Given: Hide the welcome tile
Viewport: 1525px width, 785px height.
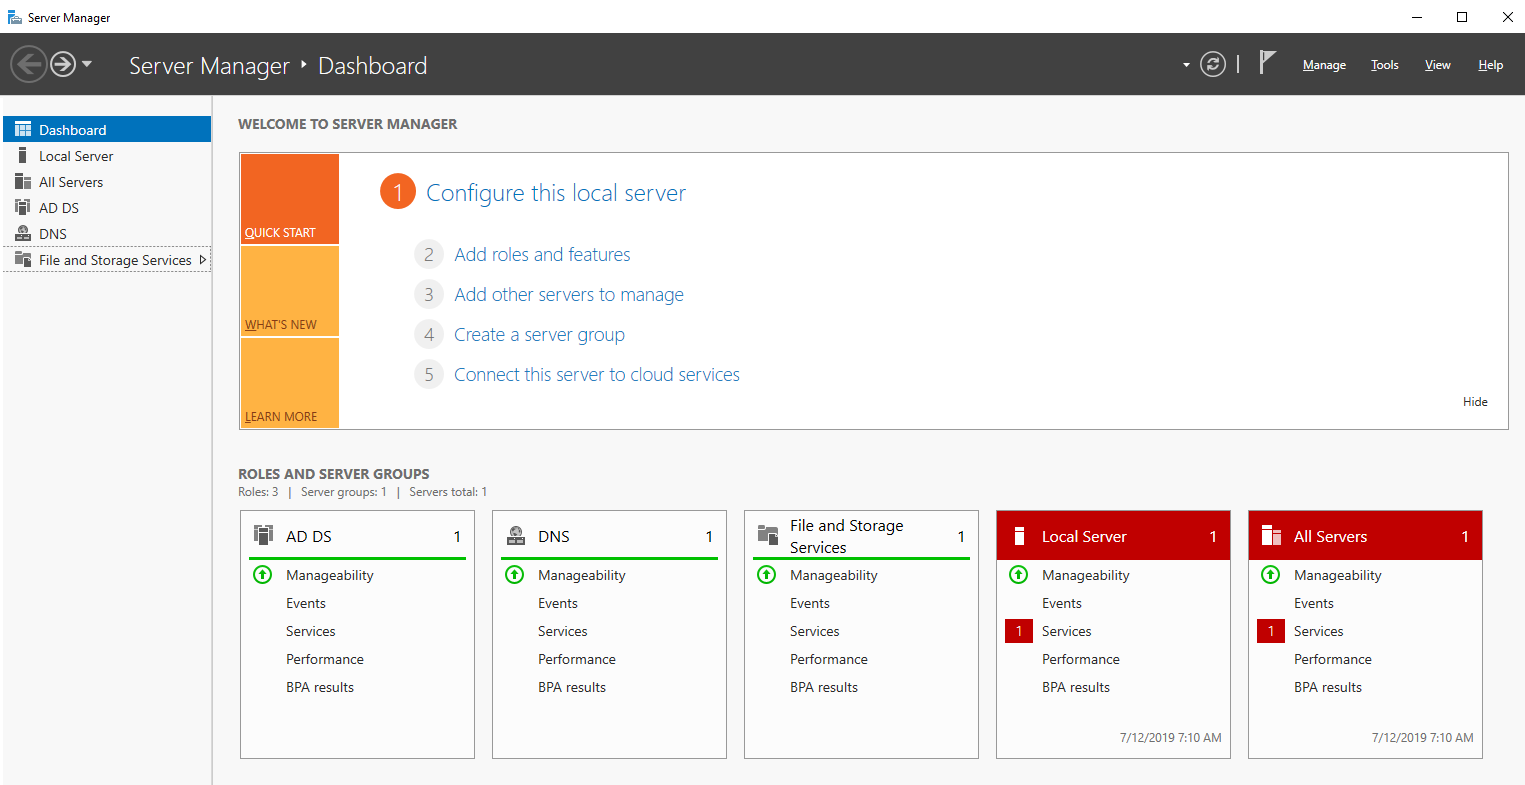Looking at the screenshot, I should (1475, 402).
